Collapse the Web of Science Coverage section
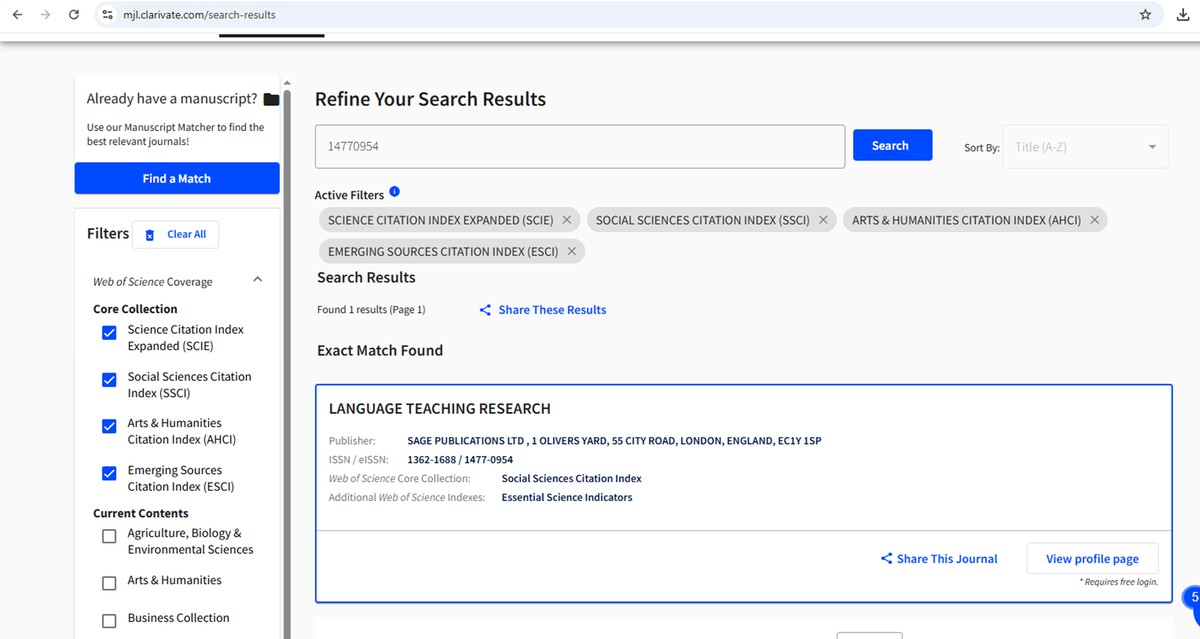This screenshot has width=1200, height=639. click(257, 281)
